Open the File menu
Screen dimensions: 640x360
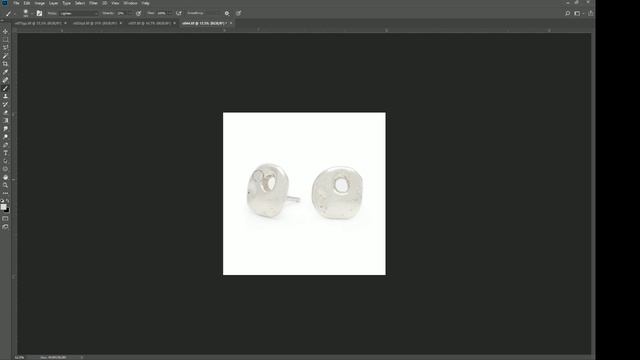point(16,3)
